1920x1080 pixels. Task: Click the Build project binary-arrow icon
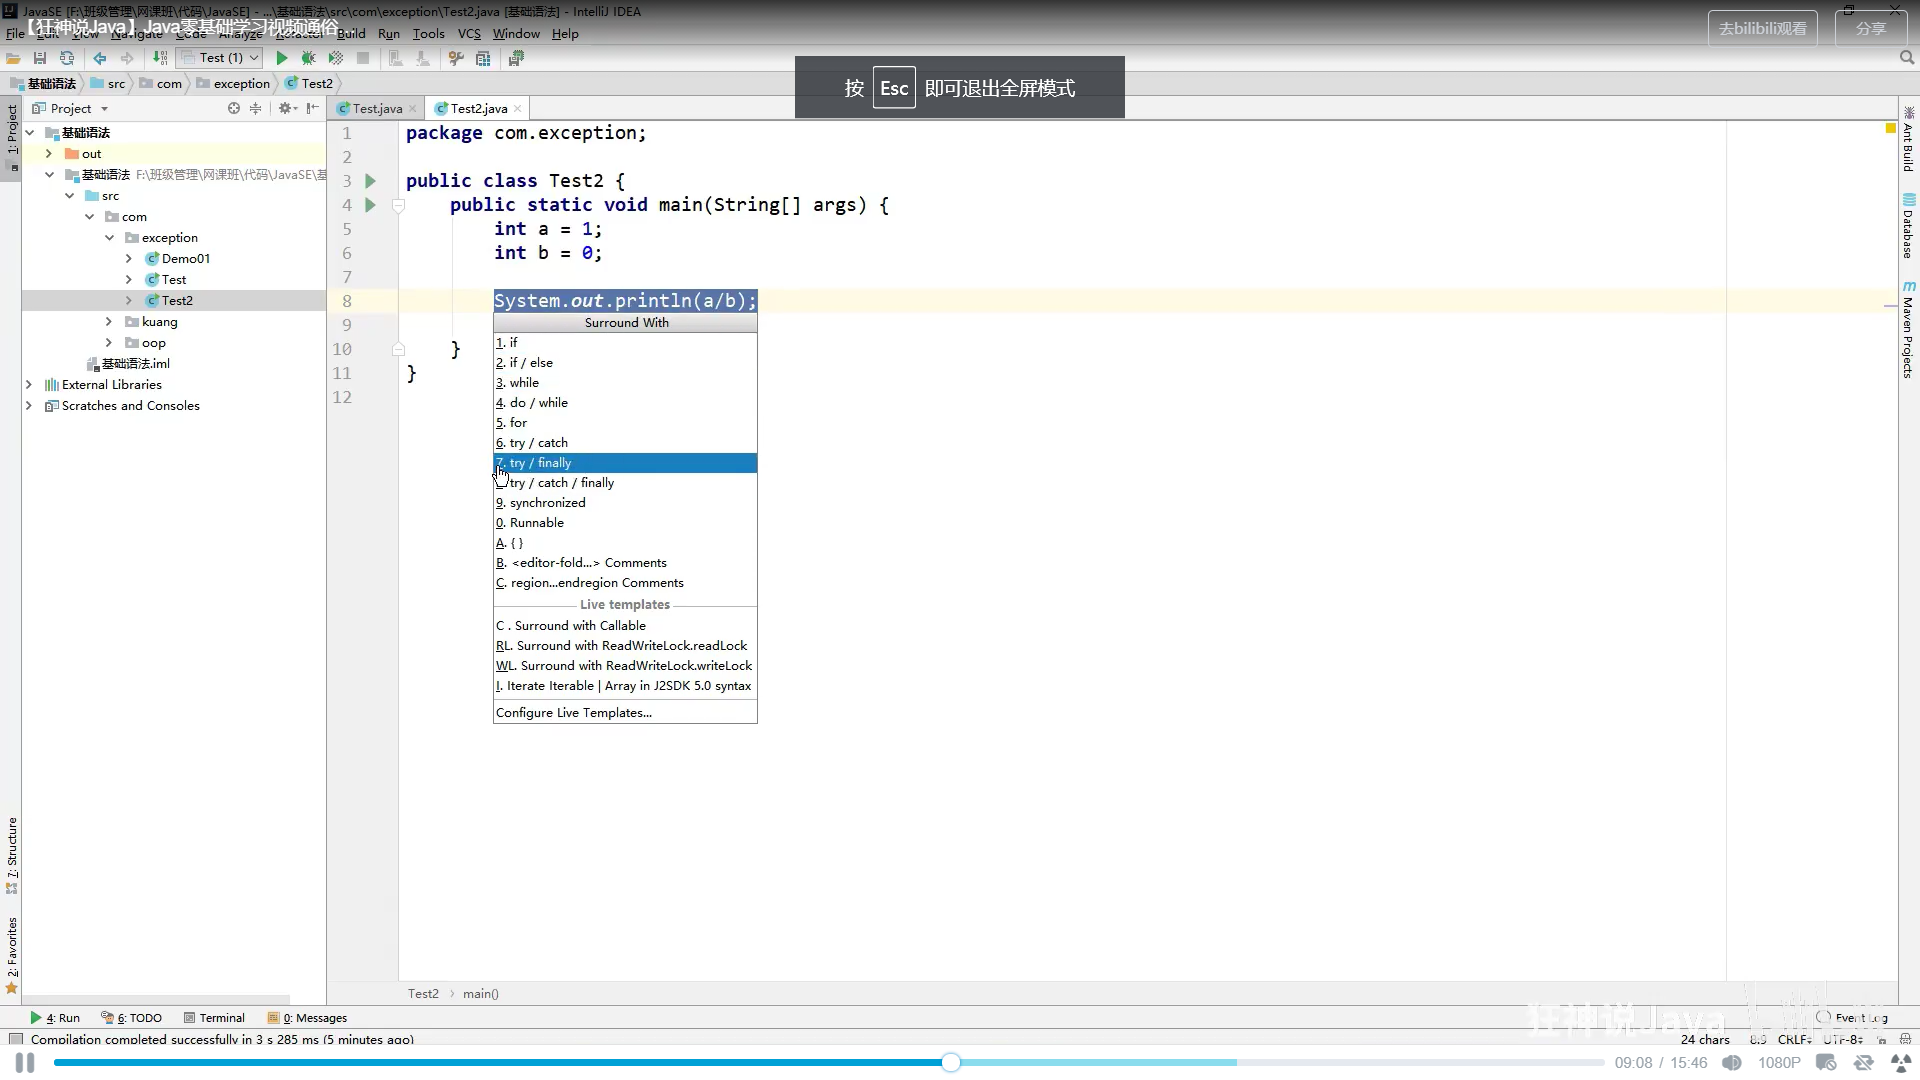[160, 58]
